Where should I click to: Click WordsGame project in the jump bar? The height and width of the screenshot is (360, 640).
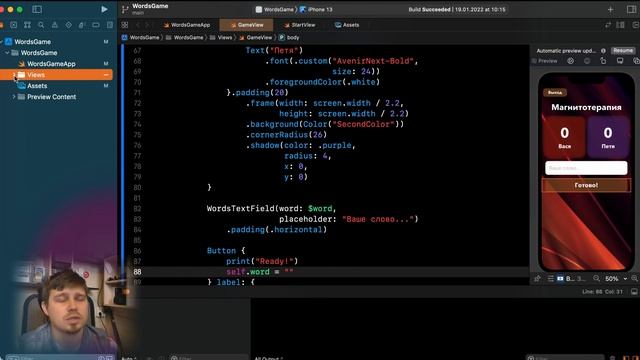pos(141,38)
